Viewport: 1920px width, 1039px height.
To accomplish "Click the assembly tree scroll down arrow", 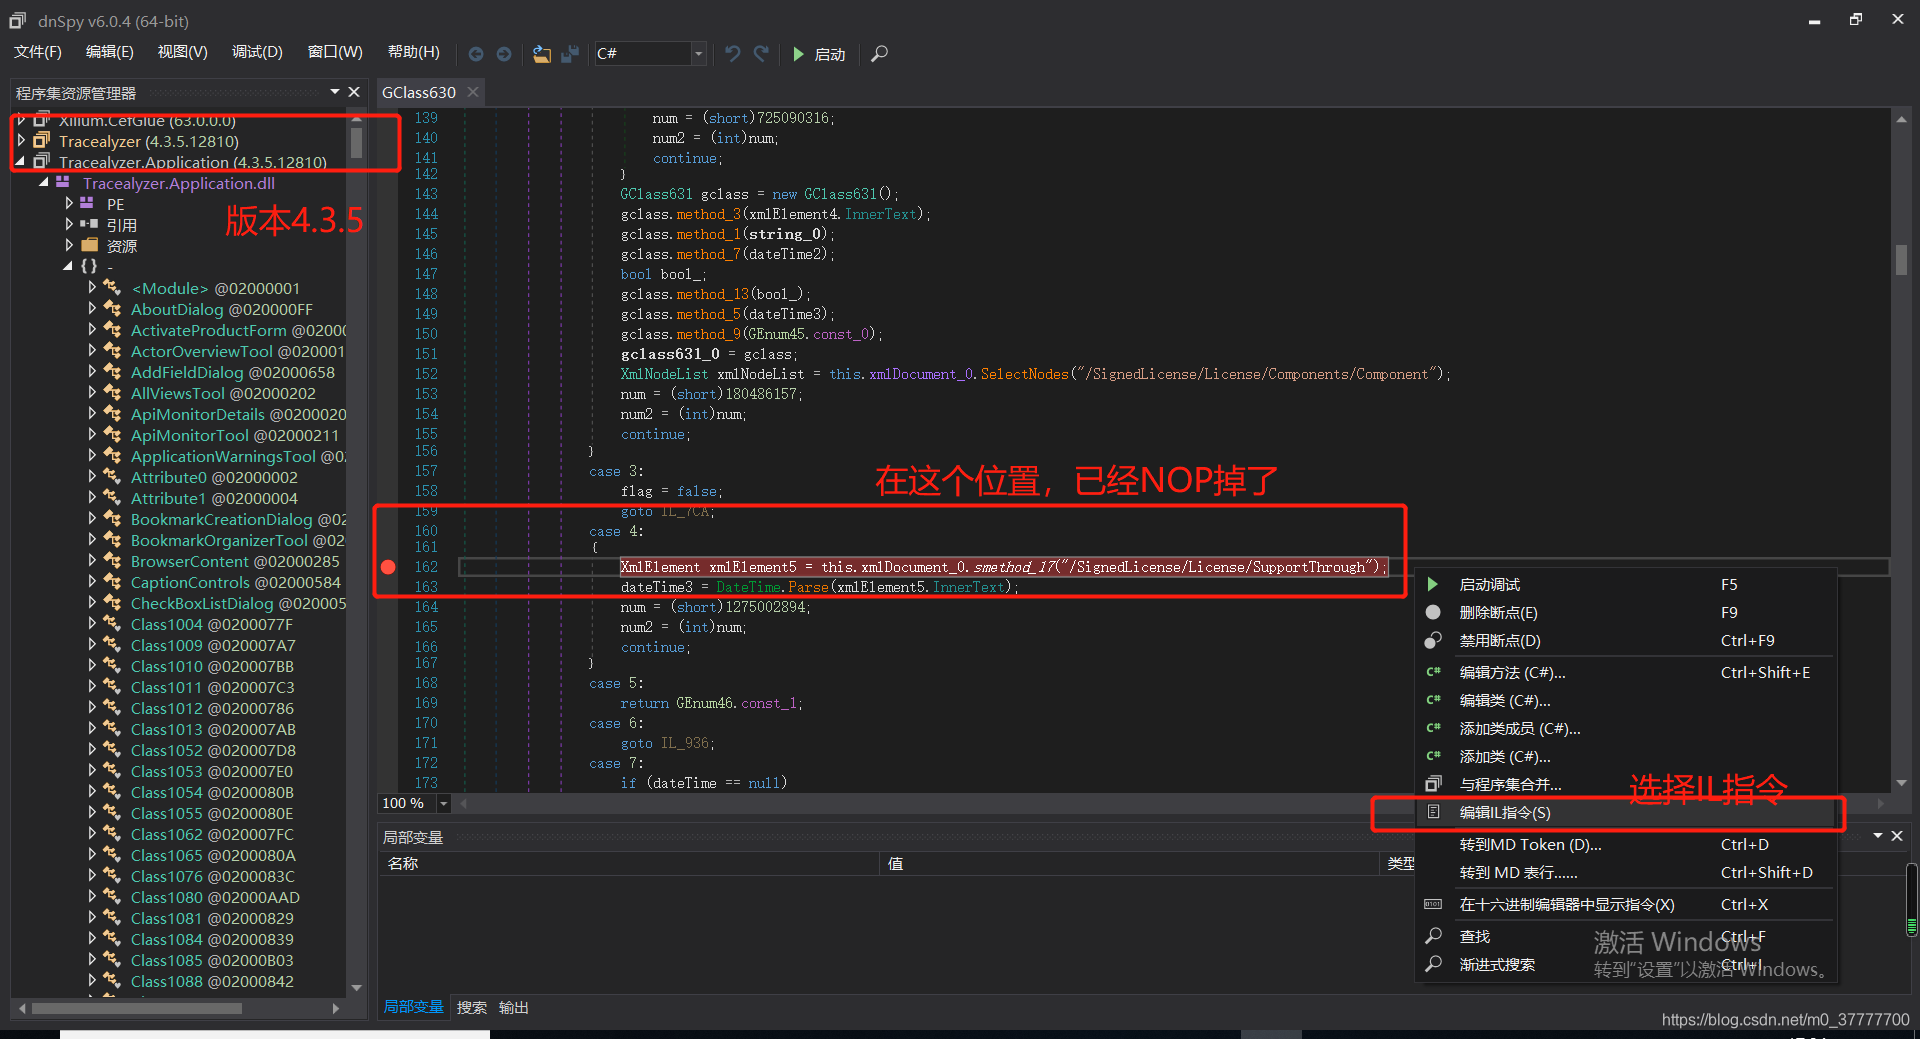I will click(x=356, y=988).
